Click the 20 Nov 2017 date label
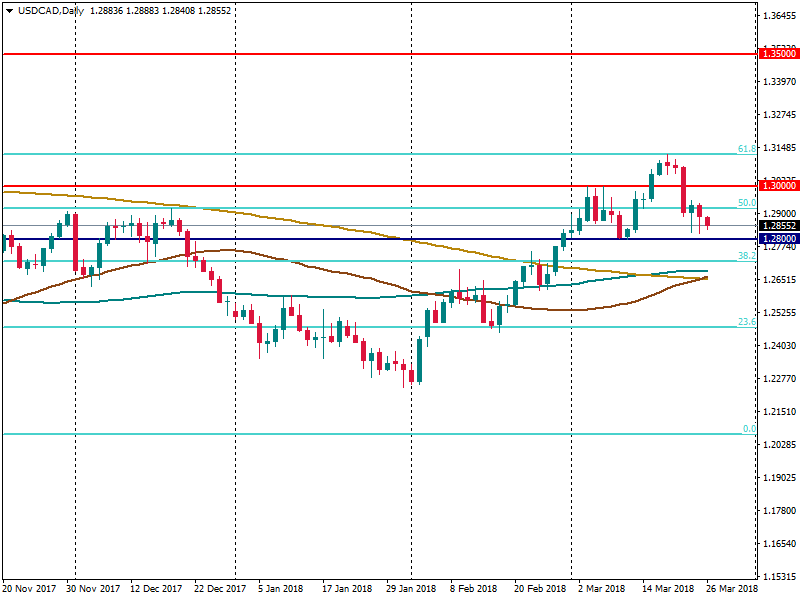The height and width of the screenshot is (600, 800). click(29, 589)
